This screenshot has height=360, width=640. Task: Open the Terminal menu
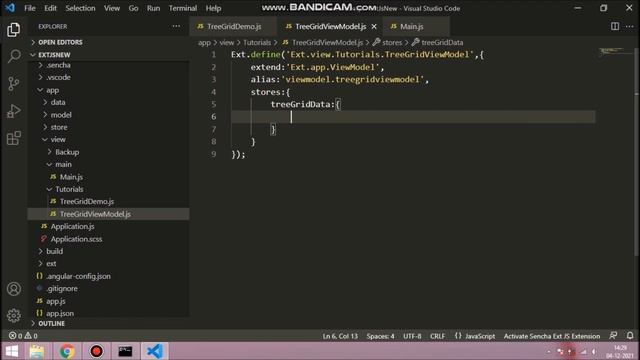pos(183,8)
